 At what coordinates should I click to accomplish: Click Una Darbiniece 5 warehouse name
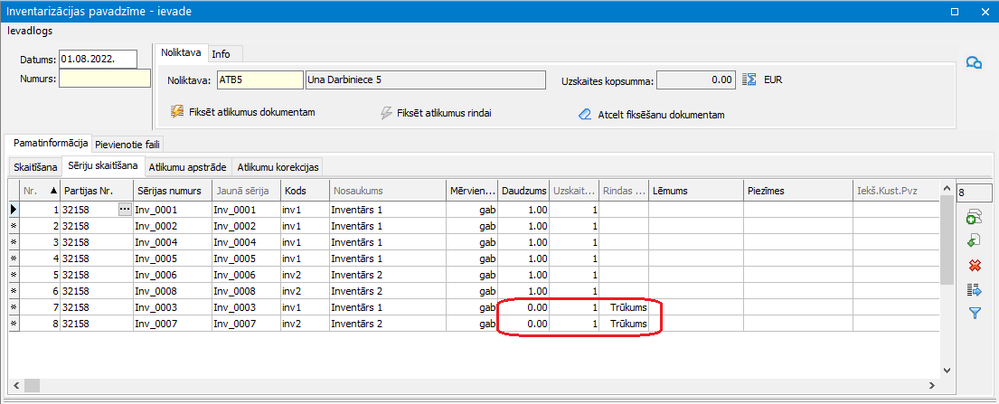tap(426, 80)
